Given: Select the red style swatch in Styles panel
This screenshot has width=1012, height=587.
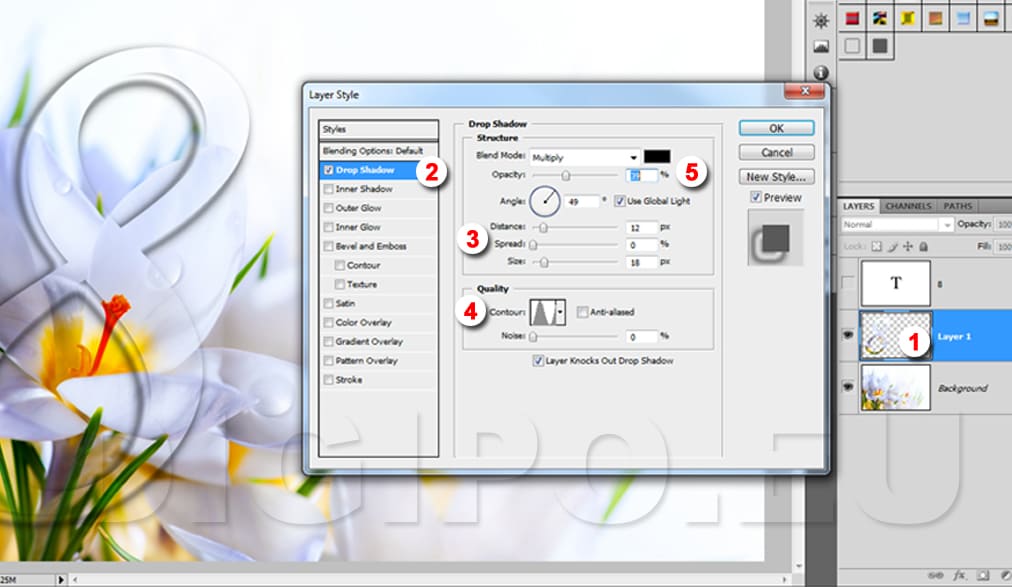Looking at the screenshot, I should point(852,18).
